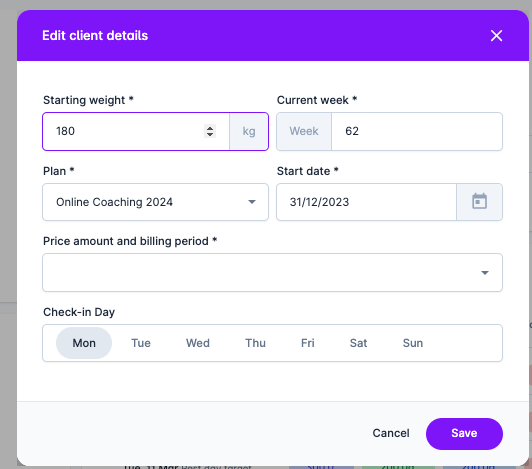
Task: Expand Price amount and billing period dropdown
Action: (272, 273)
